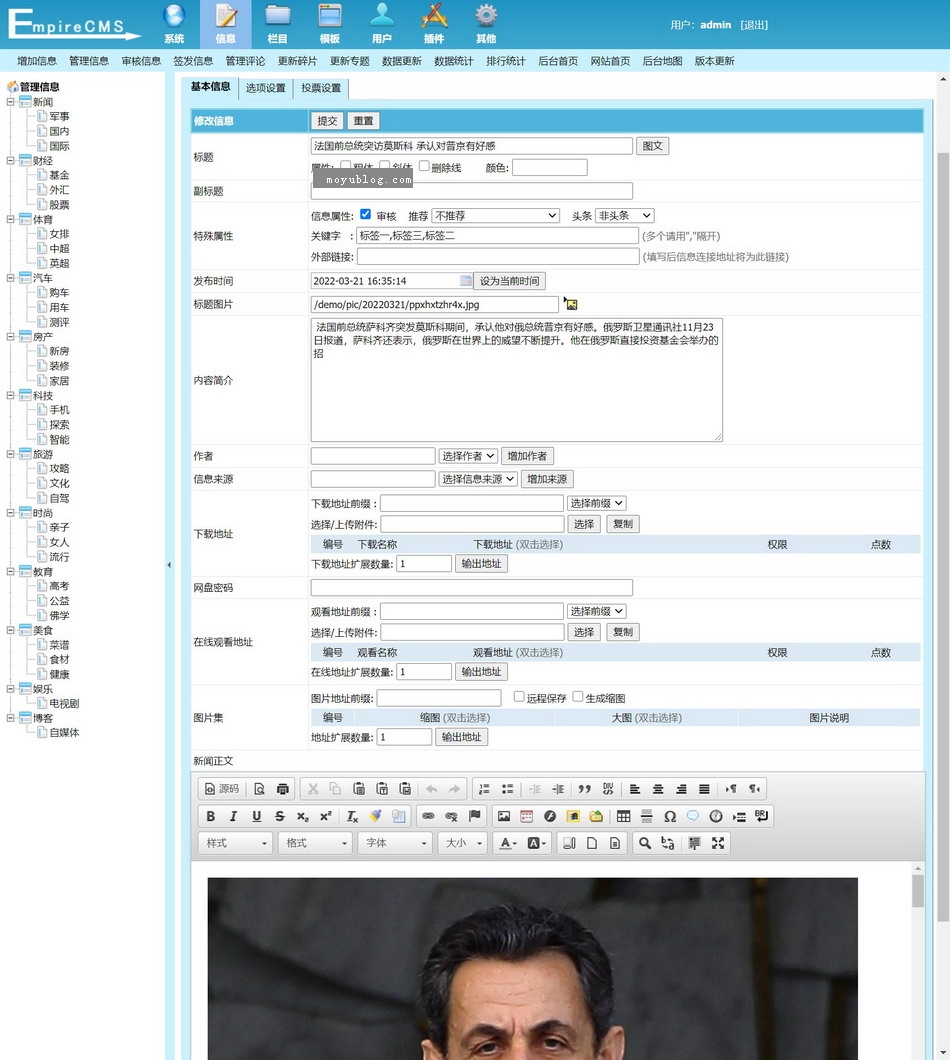Maximize the editor with the fullscreen icon
This screenshot has height=1060, width=950.
[x=718, y=843]
